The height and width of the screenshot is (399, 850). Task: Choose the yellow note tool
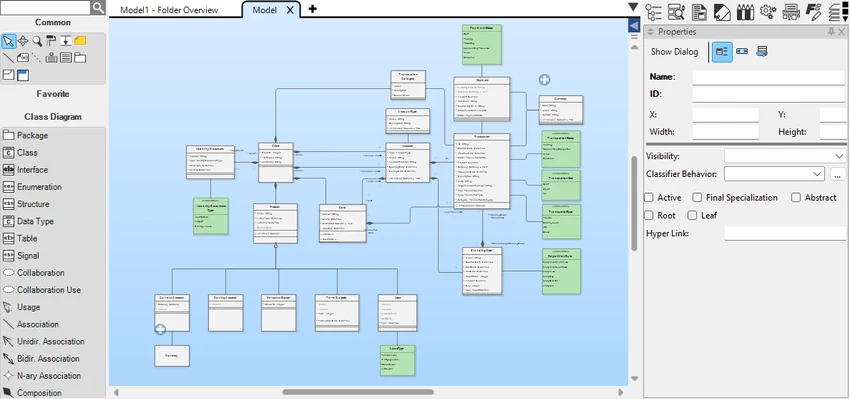80,41
